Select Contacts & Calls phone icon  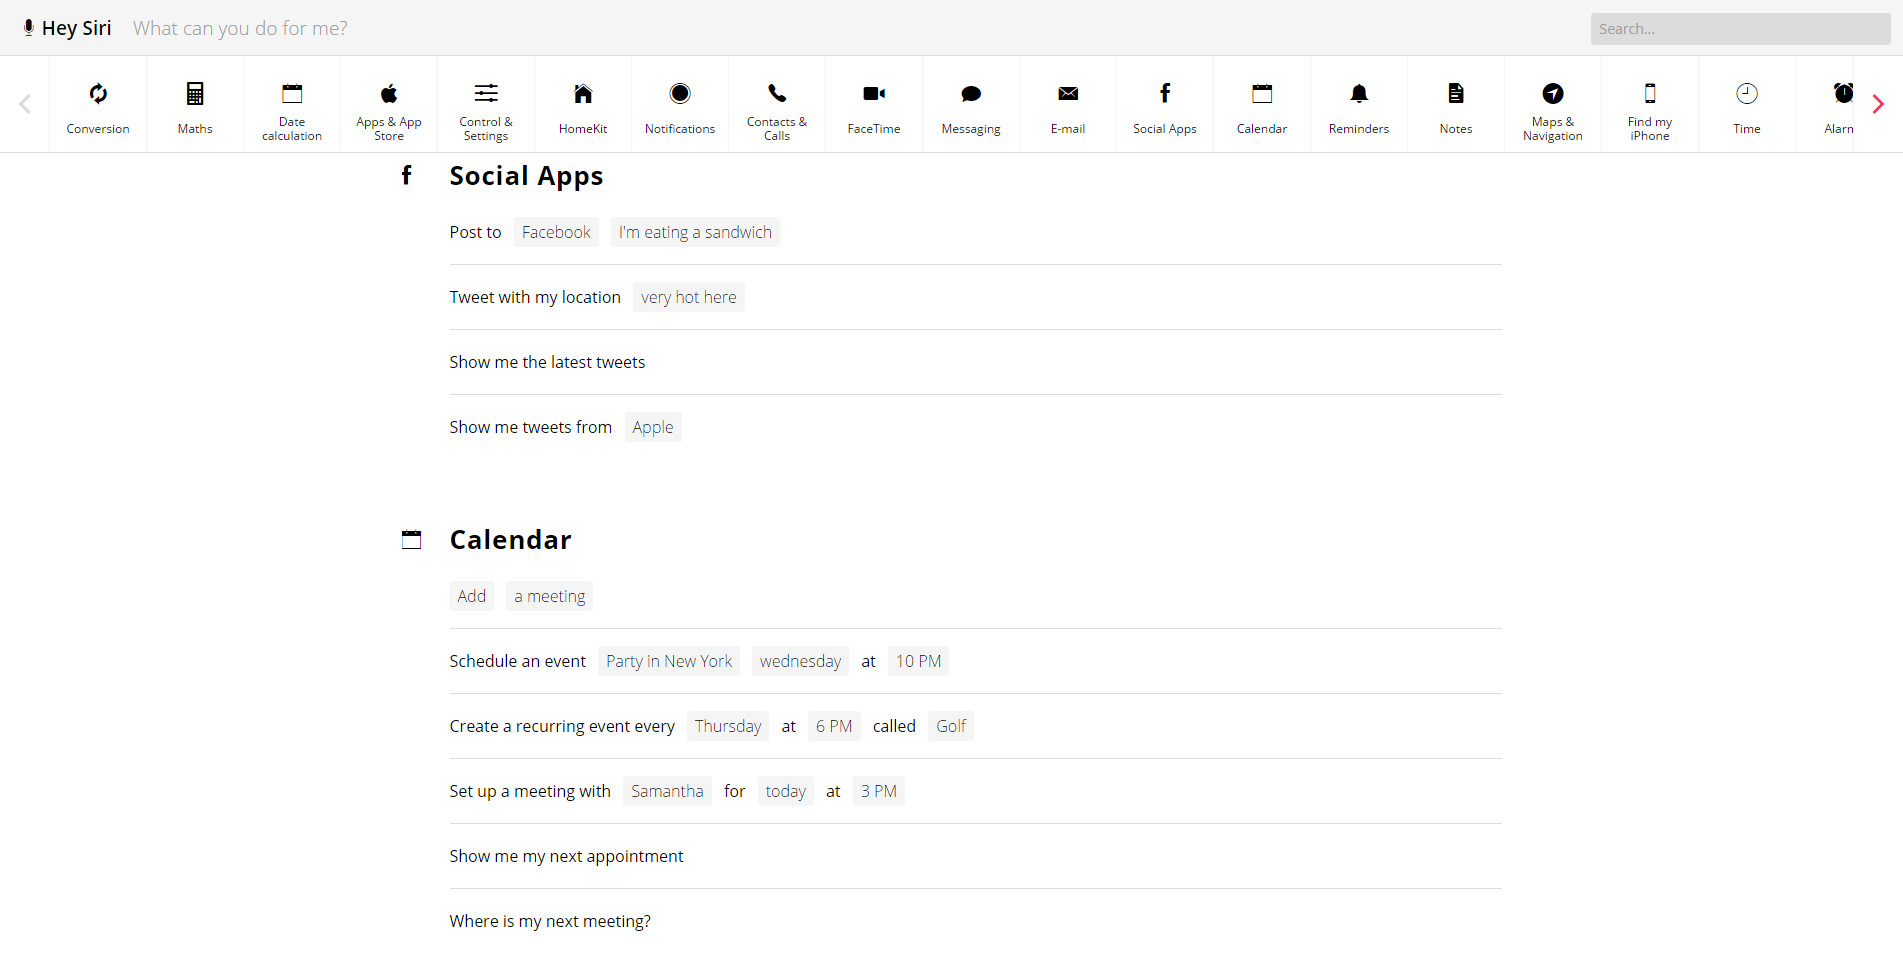pos(777,94)
